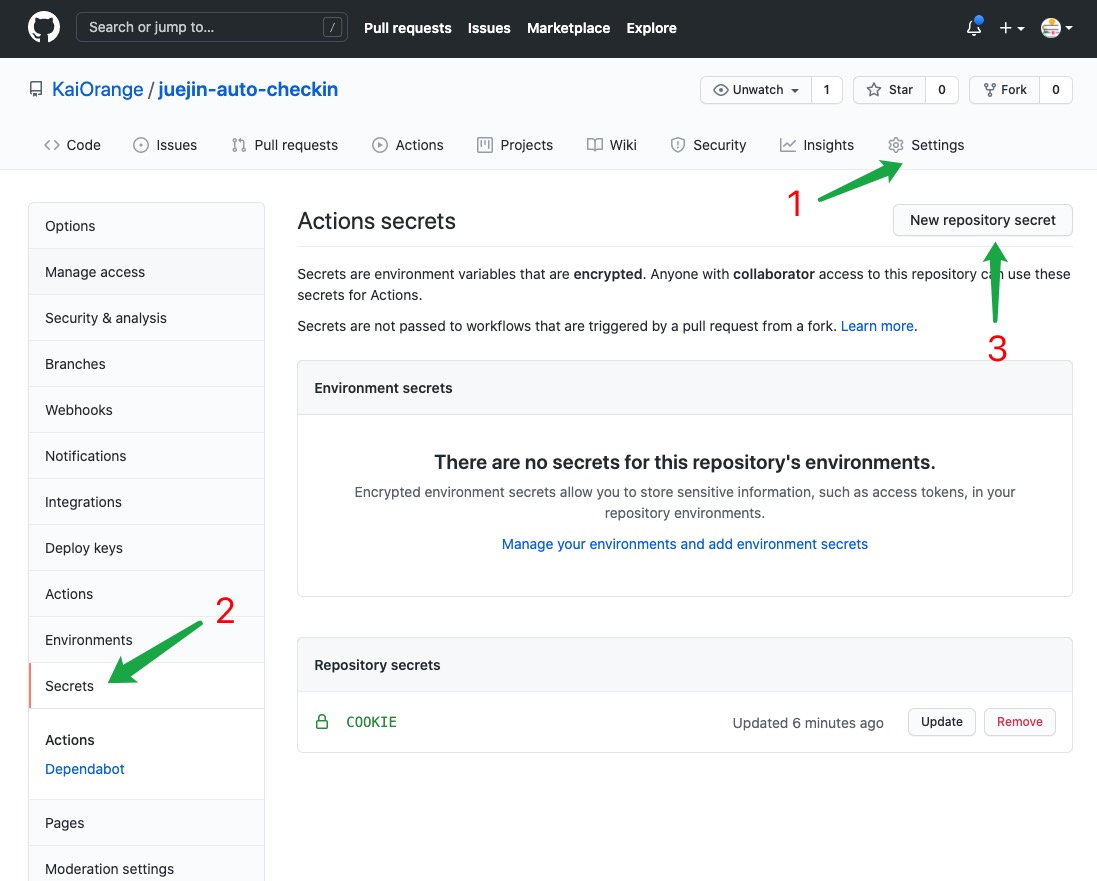The width and height of the screenshot is (1097, 881).
Task: Star this repository
Action: 889,90
